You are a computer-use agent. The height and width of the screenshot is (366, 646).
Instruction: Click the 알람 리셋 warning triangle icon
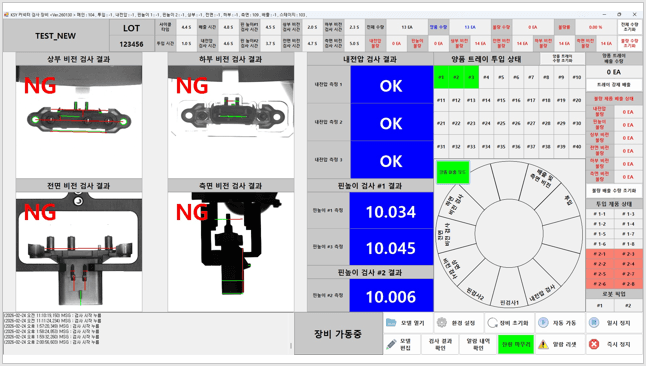pyautogui.click(x=543, y=344)
